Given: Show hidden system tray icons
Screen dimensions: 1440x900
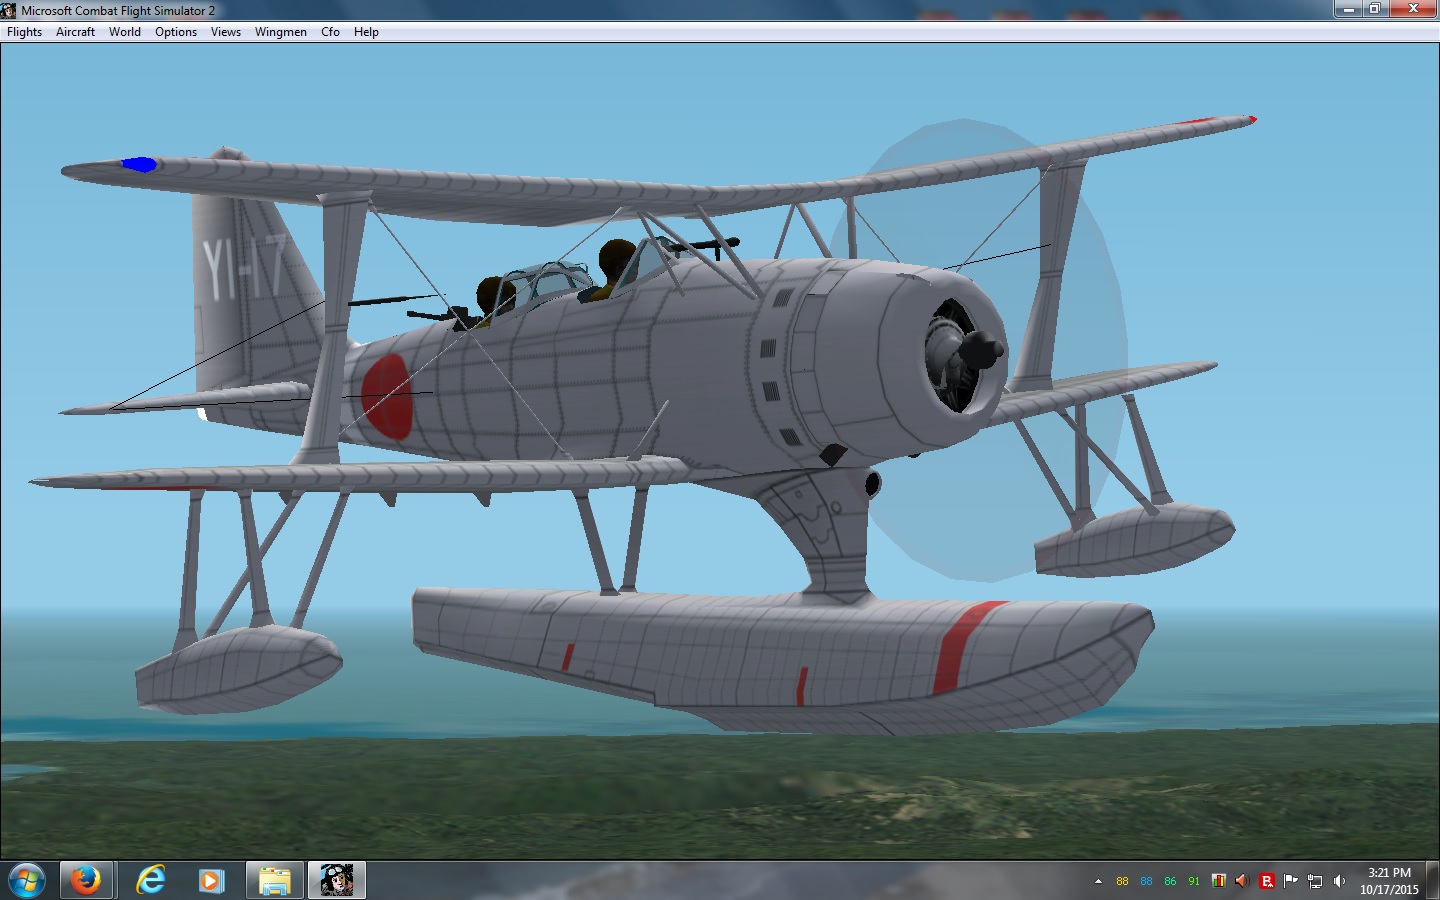Looking at the screenshot, I should (1098, 881).
